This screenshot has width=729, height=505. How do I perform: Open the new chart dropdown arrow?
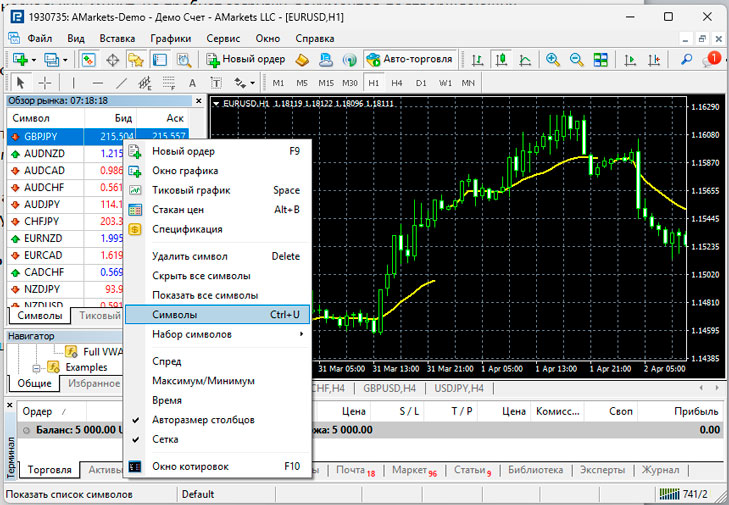[x=33, y=59]
